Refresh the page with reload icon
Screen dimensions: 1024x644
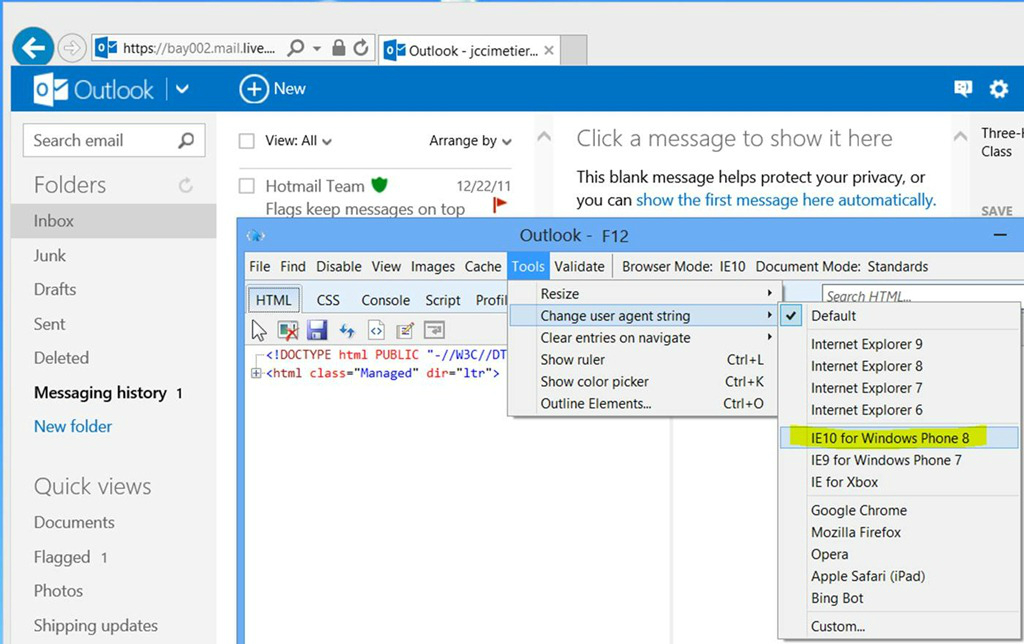(x=360, y=48)
